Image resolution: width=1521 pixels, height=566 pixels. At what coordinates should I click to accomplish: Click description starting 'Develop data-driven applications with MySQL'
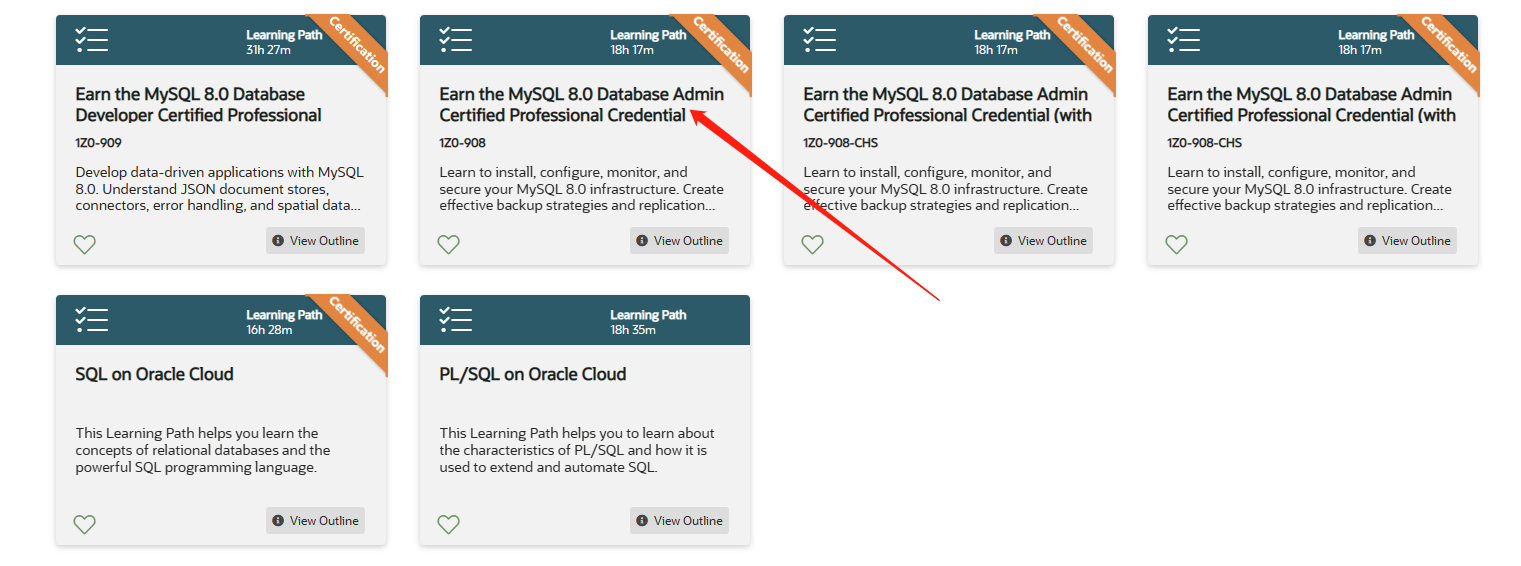point(218,189)
